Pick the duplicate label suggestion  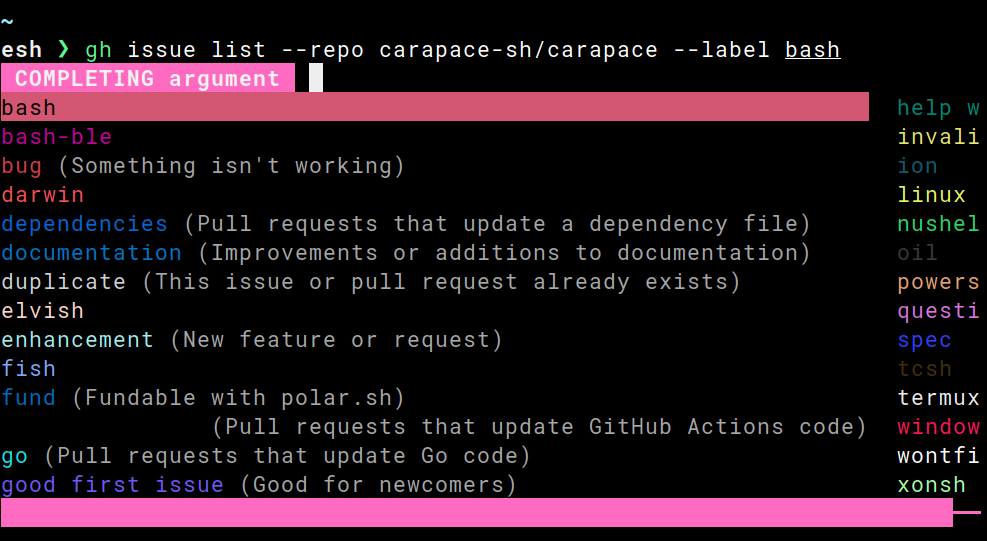(64, 281)
